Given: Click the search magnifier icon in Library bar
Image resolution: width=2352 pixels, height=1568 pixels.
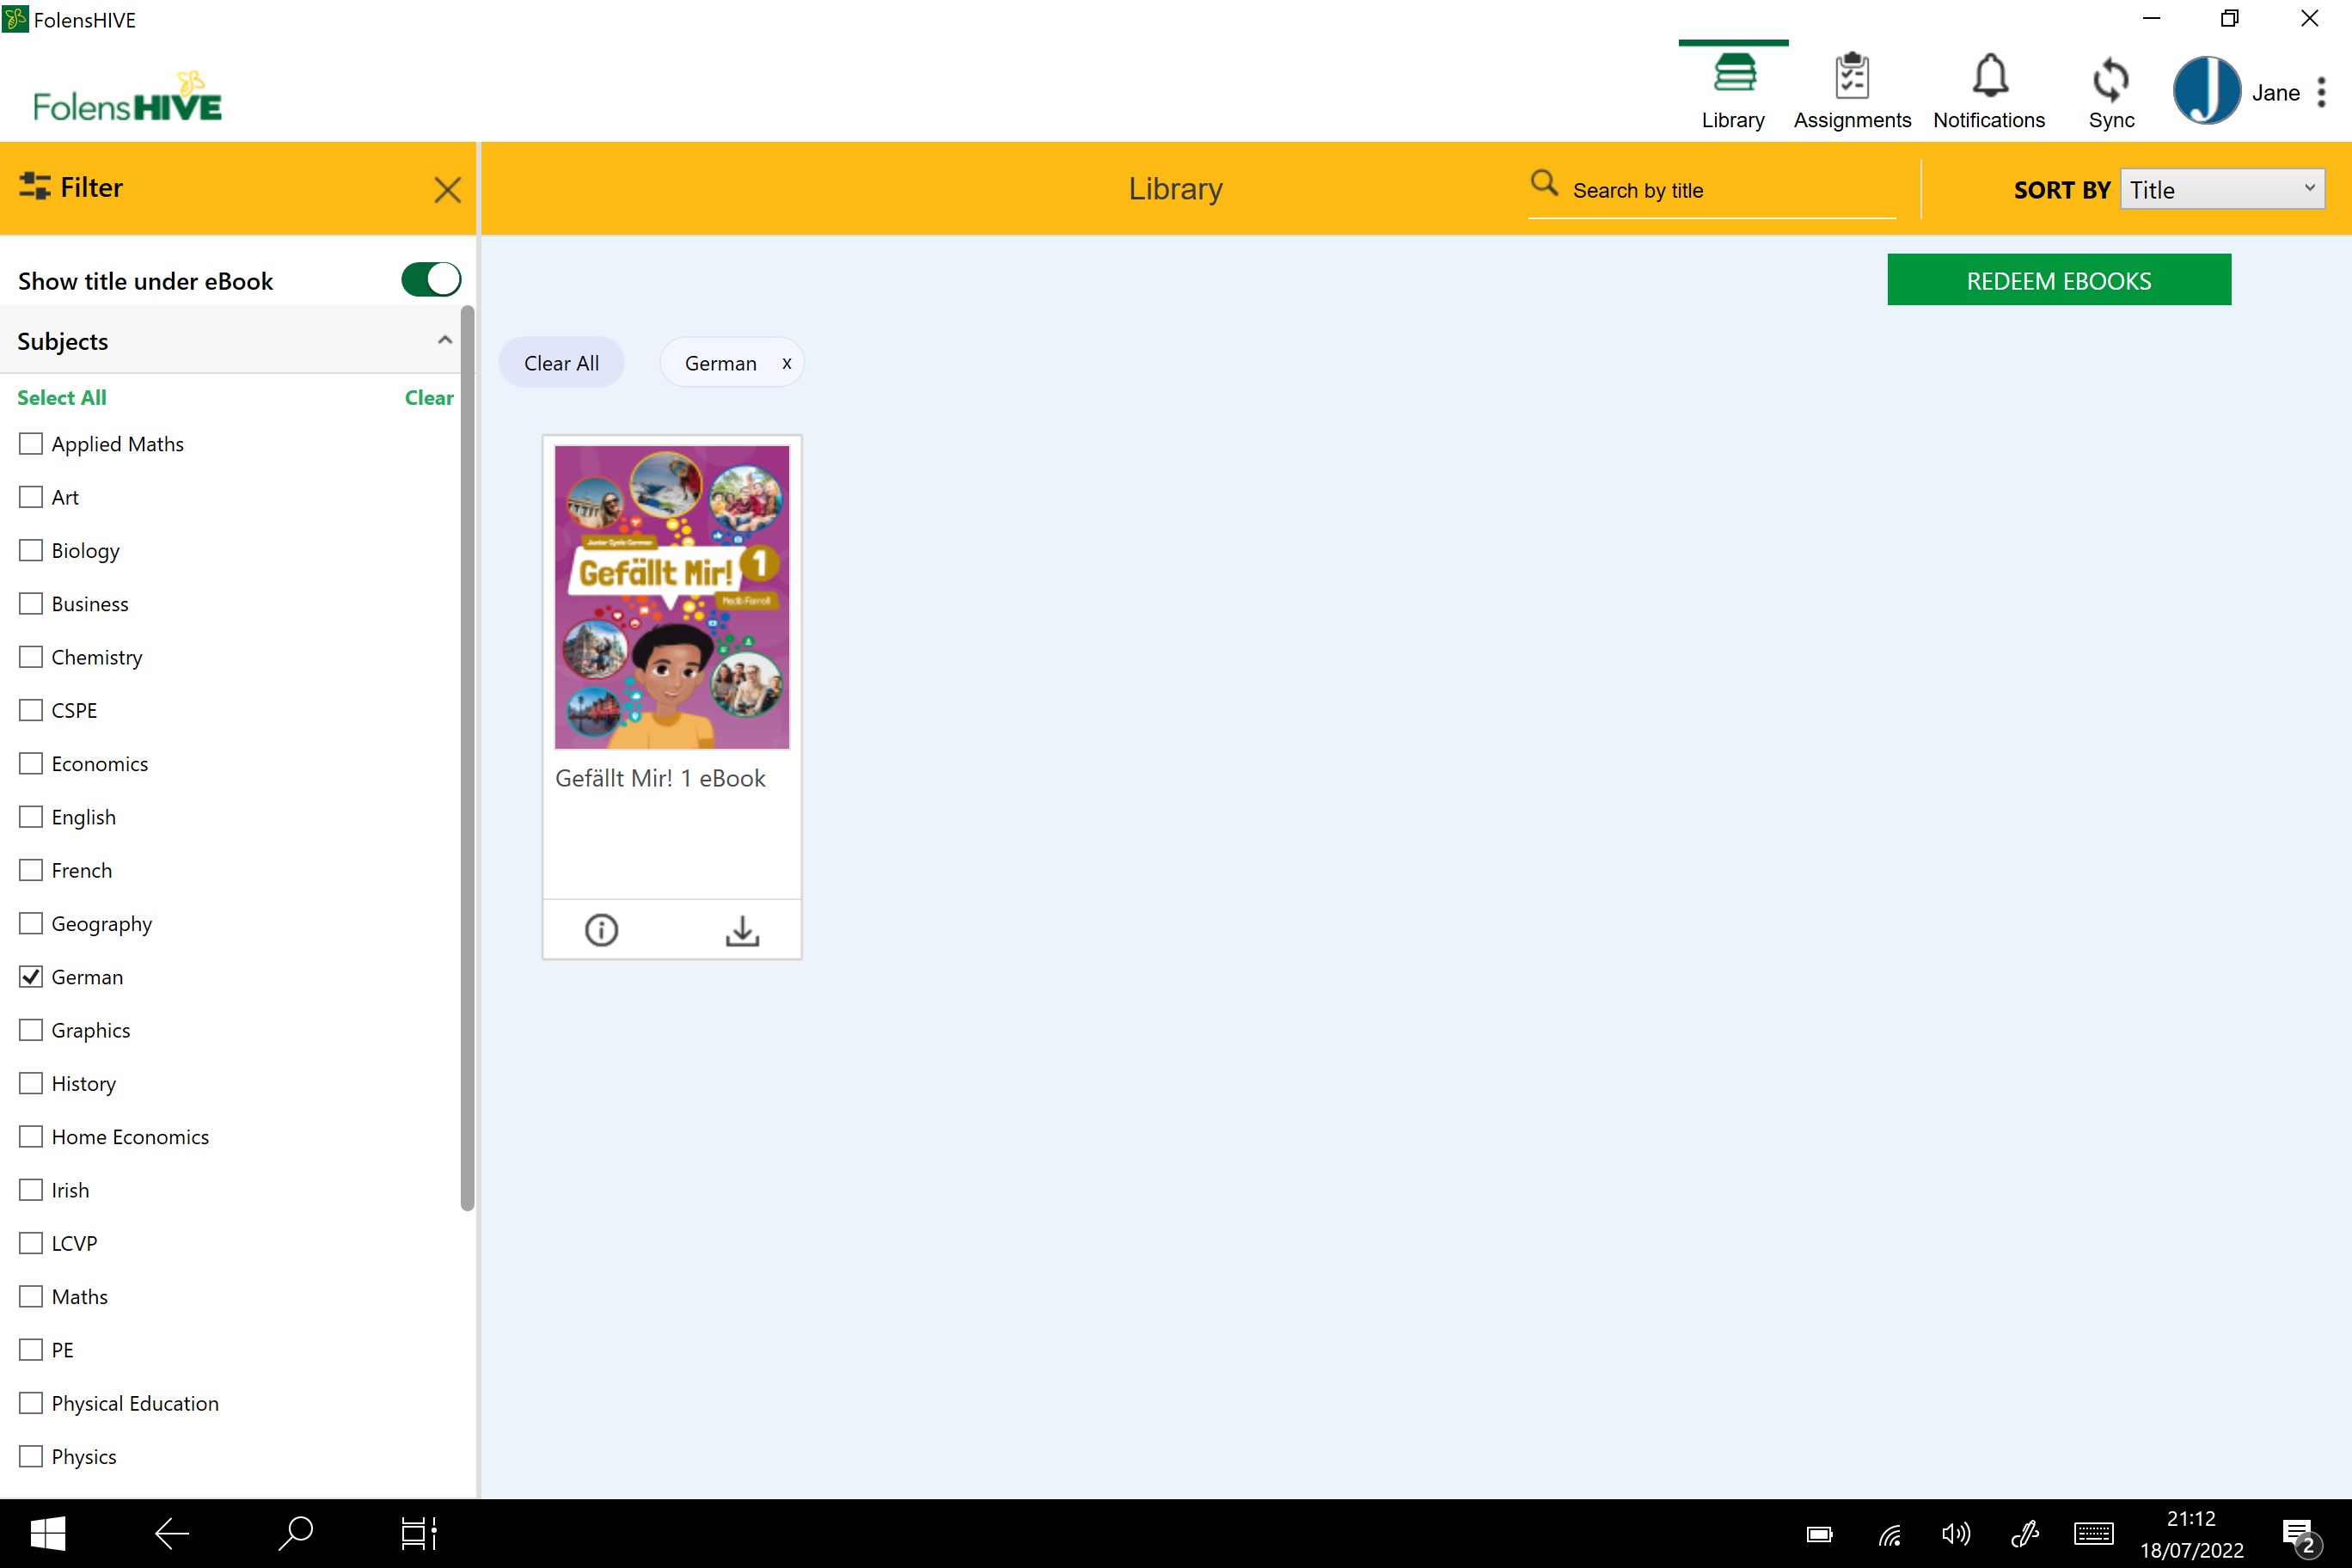Looking at the screenshot, I should pyautogui.click(x=1544, y=183).
